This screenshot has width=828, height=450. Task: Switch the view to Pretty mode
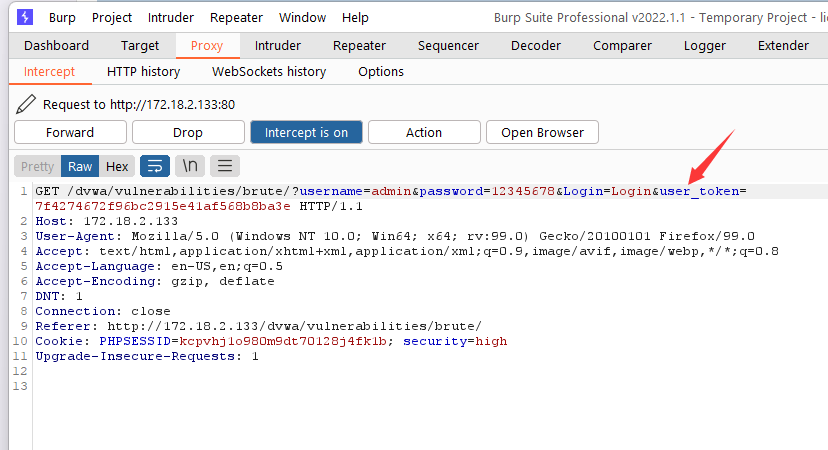(38, 166)
